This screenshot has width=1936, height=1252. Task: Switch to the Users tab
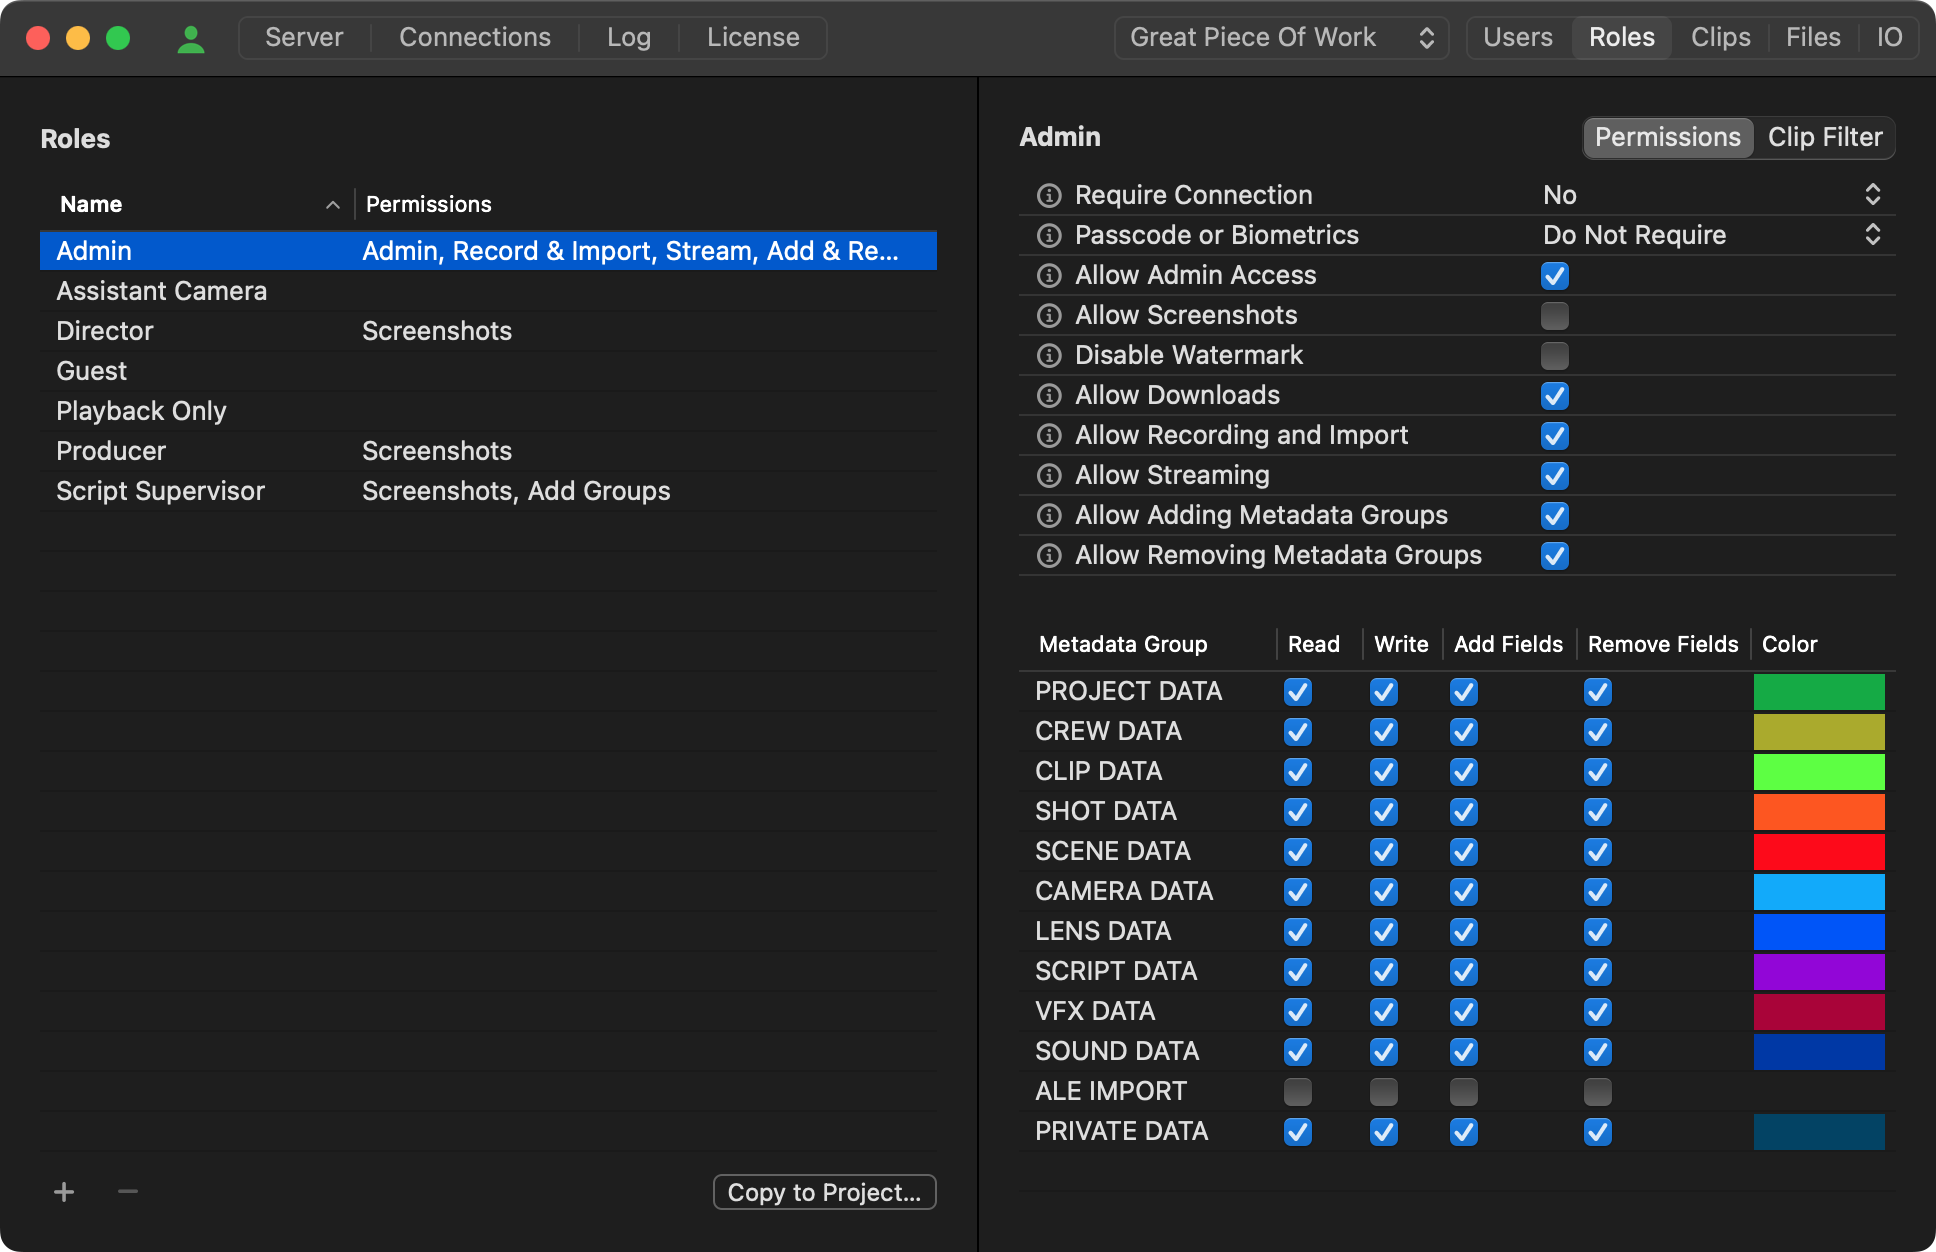point(1518,37)
